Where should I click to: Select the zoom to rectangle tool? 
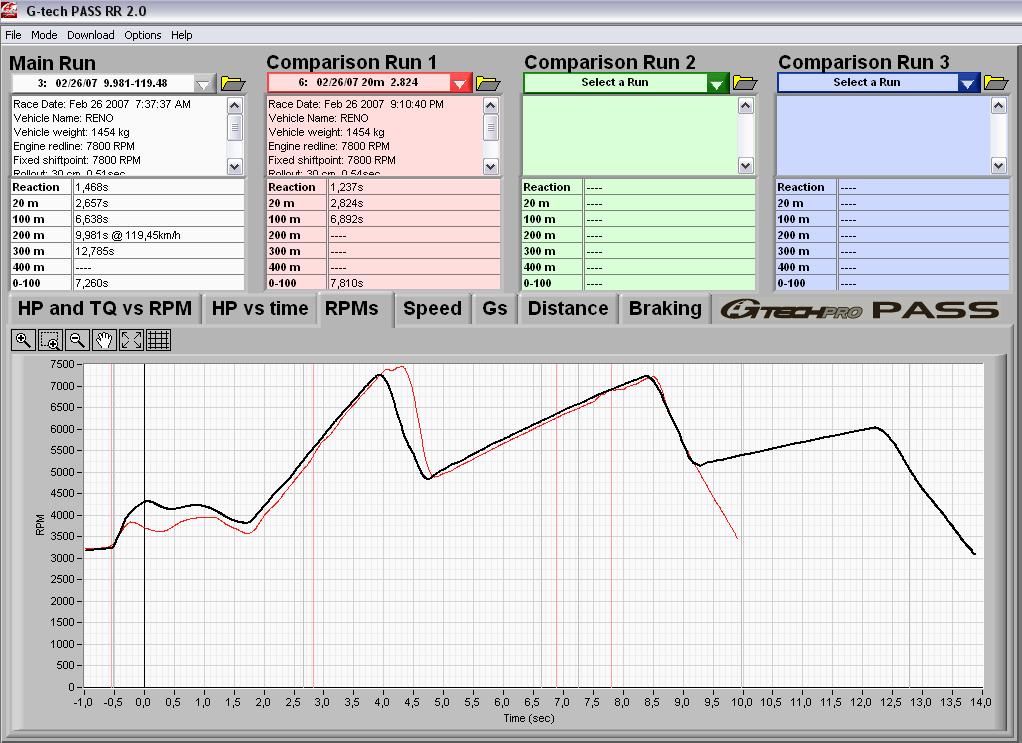click(50, 341)
